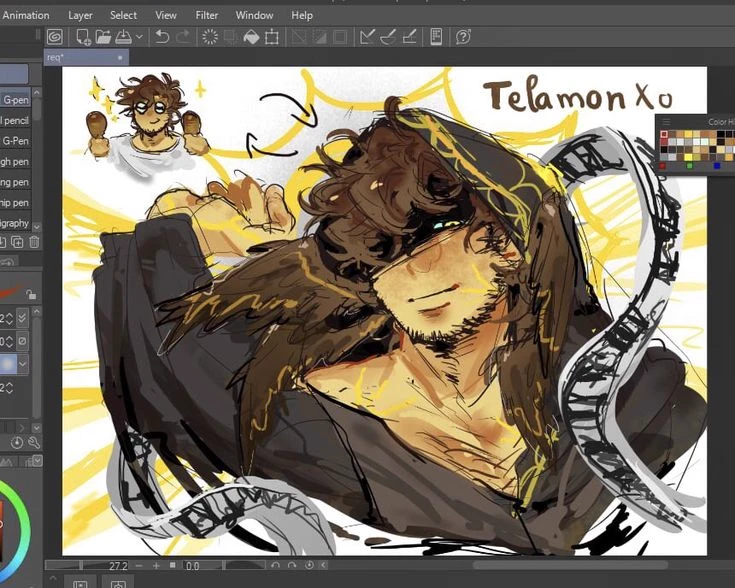The width and height of the screenshot is (735, 588).
Task: Save the document with the Save icon
Action: pyautogui.click(x=123, y=37)
